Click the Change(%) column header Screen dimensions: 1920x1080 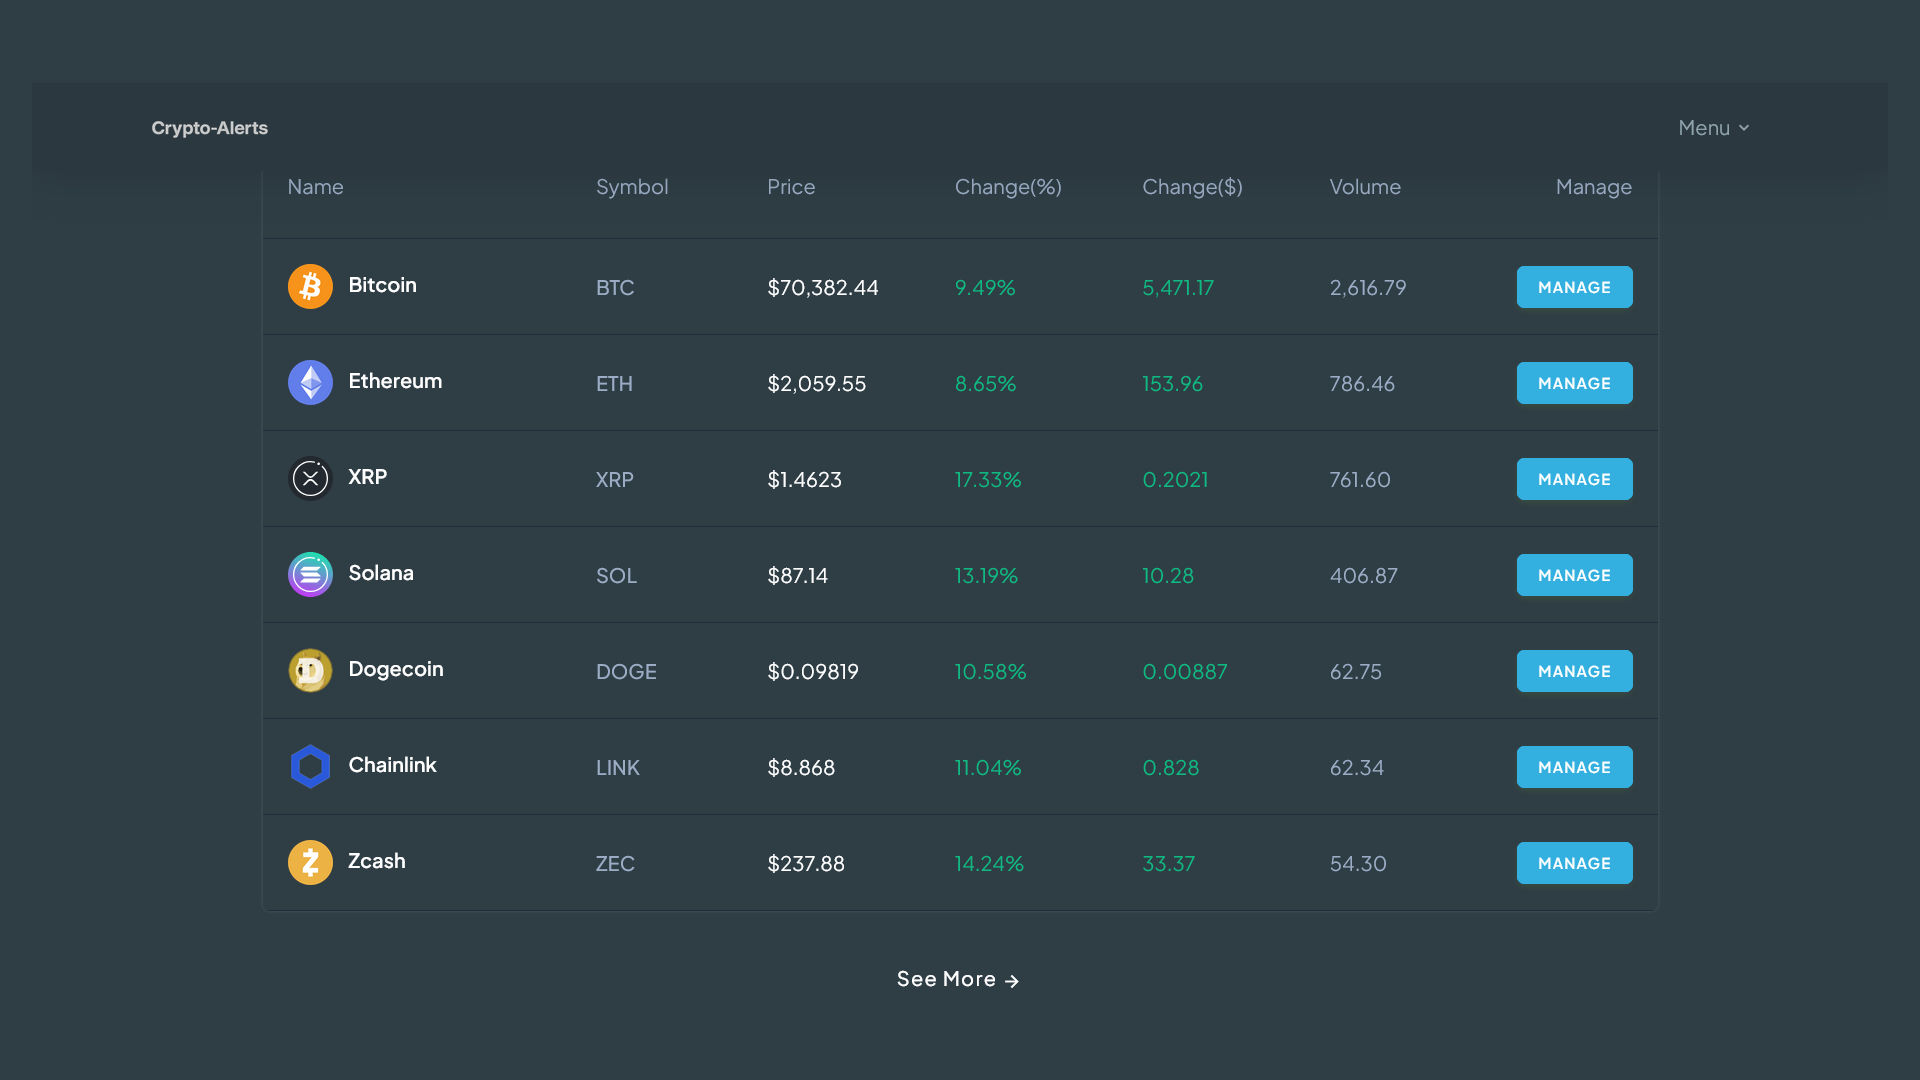(1007, 187)
